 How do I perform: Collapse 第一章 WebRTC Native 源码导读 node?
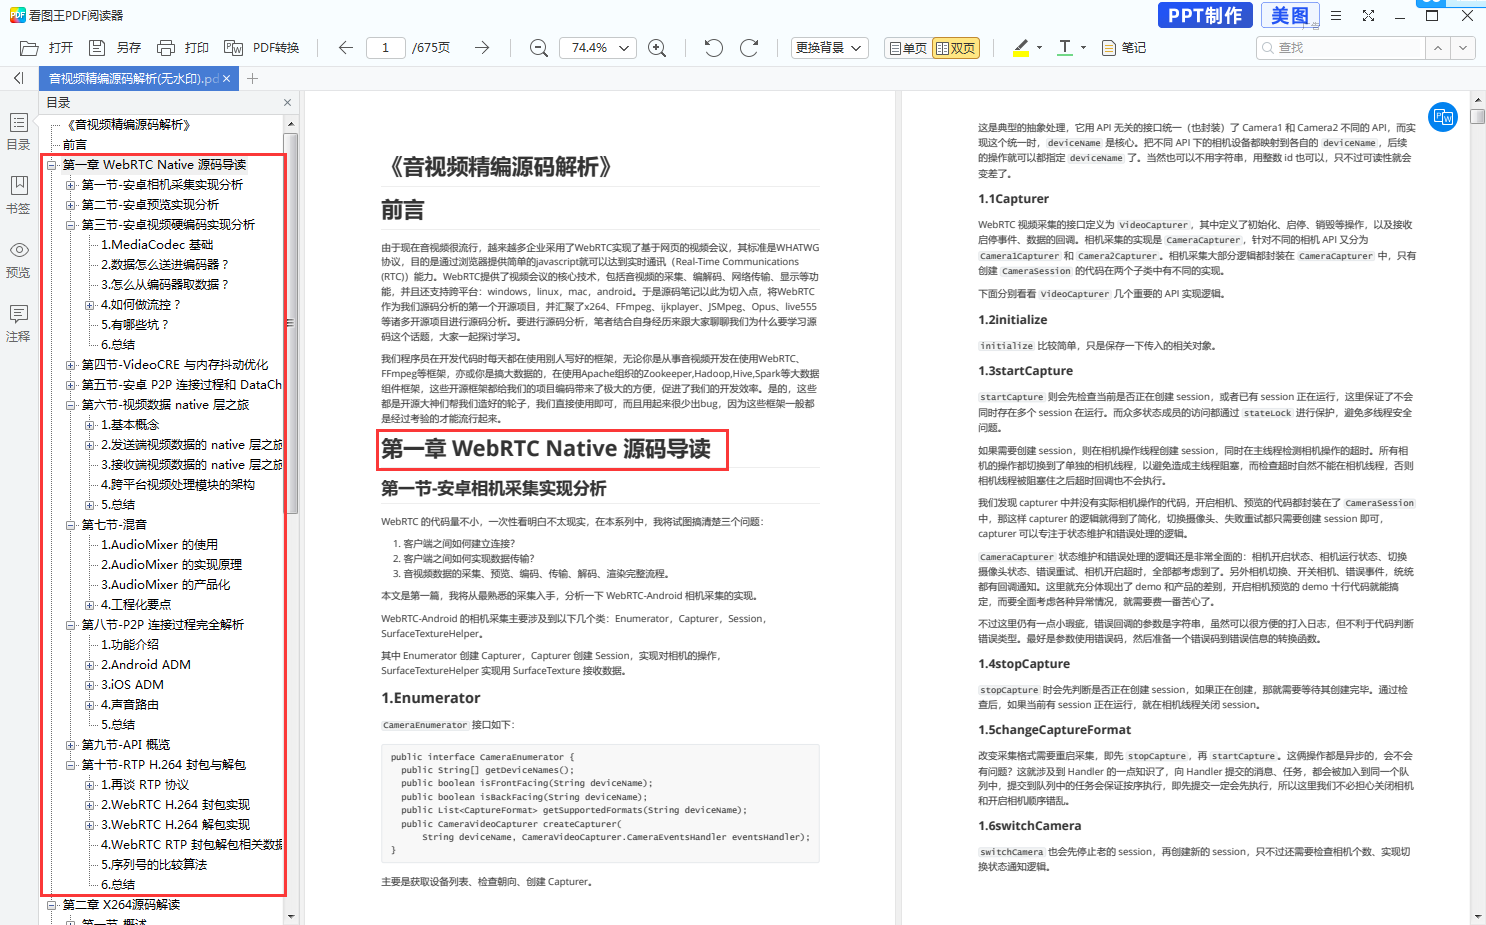(x=52, y=165)
